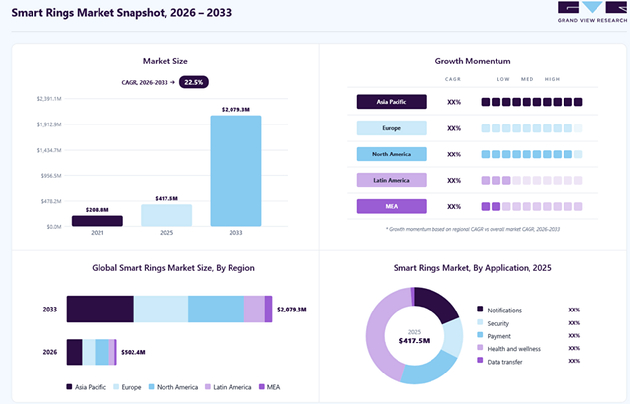The image size is (630, 404).
Task: Click Smart Rings Market, By Application, 2025 title
Action: (x=472, y=268)
